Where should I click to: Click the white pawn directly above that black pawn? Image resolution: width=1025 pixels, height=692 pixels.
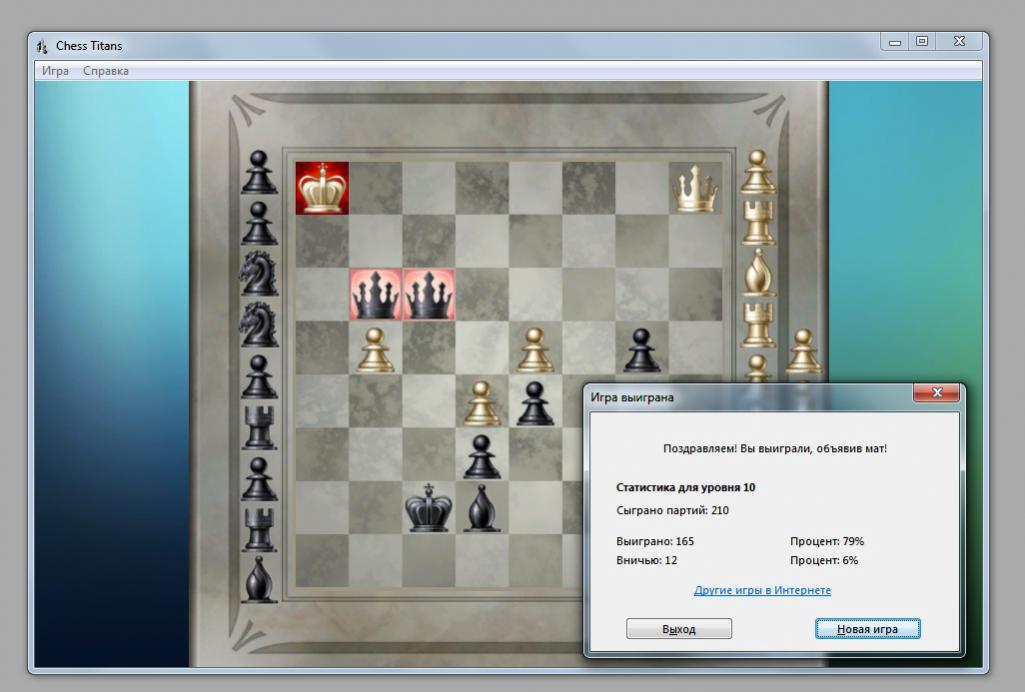[535, 350]
